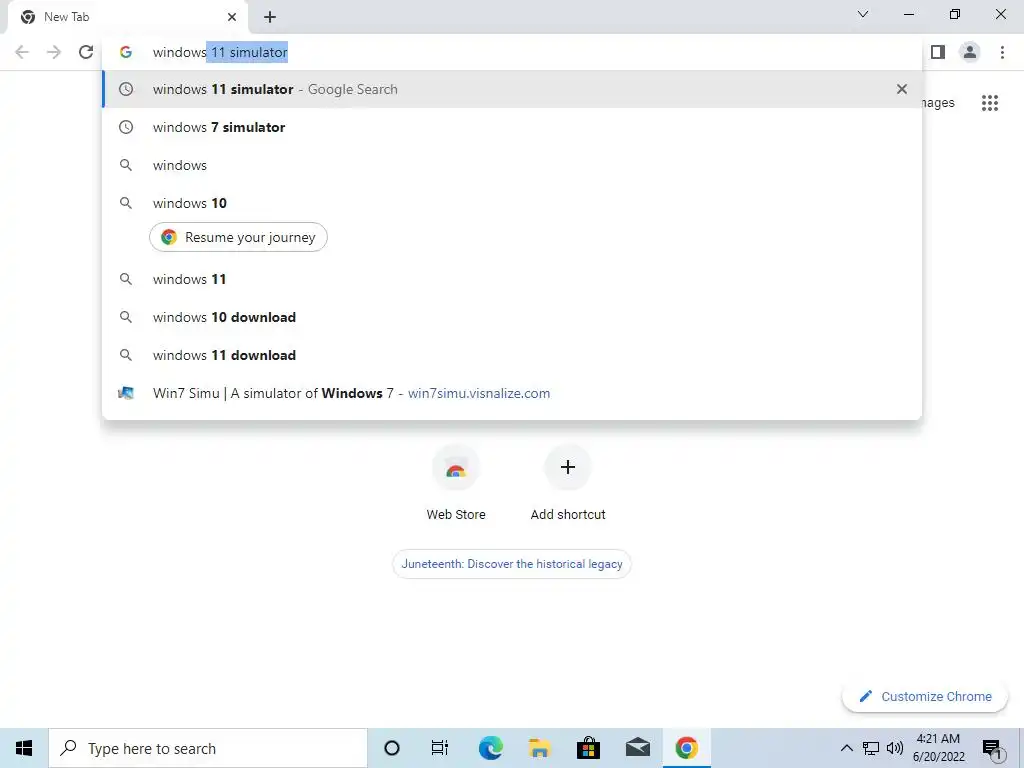Choose the windows 11 suggestion
Viewport: 1024px width, 768px height.
click(x=512, y=279)
